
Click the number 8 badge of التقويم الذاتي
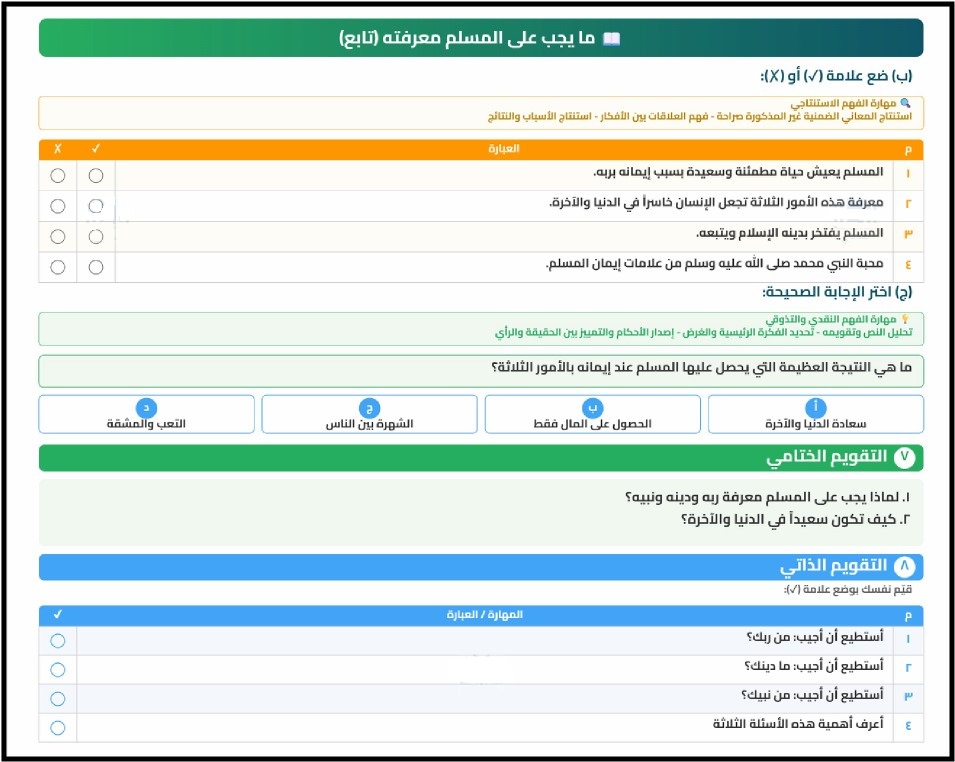904,566
